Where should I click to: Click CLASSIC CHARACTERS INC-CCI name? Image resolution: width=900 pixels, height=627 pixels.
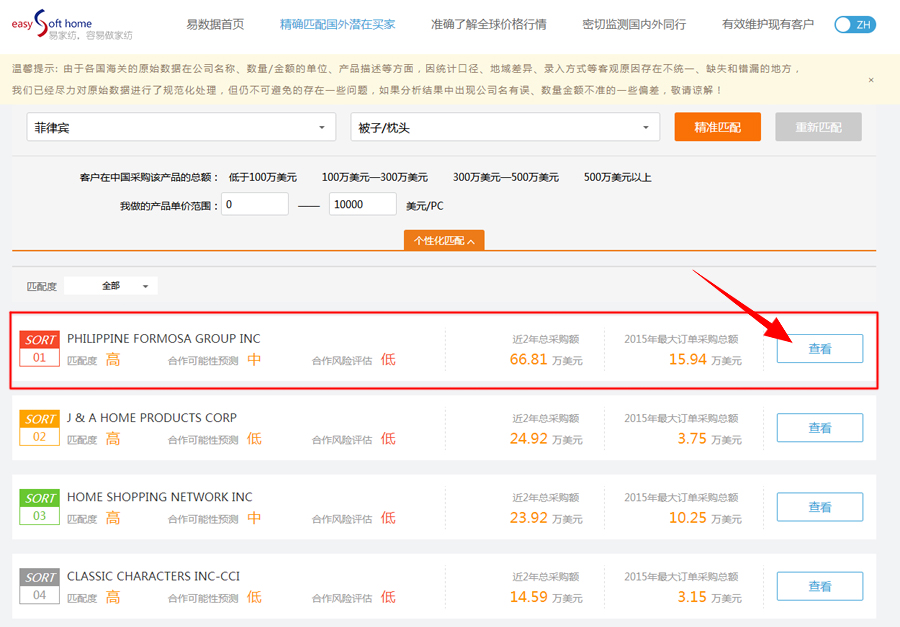point(153,576)
